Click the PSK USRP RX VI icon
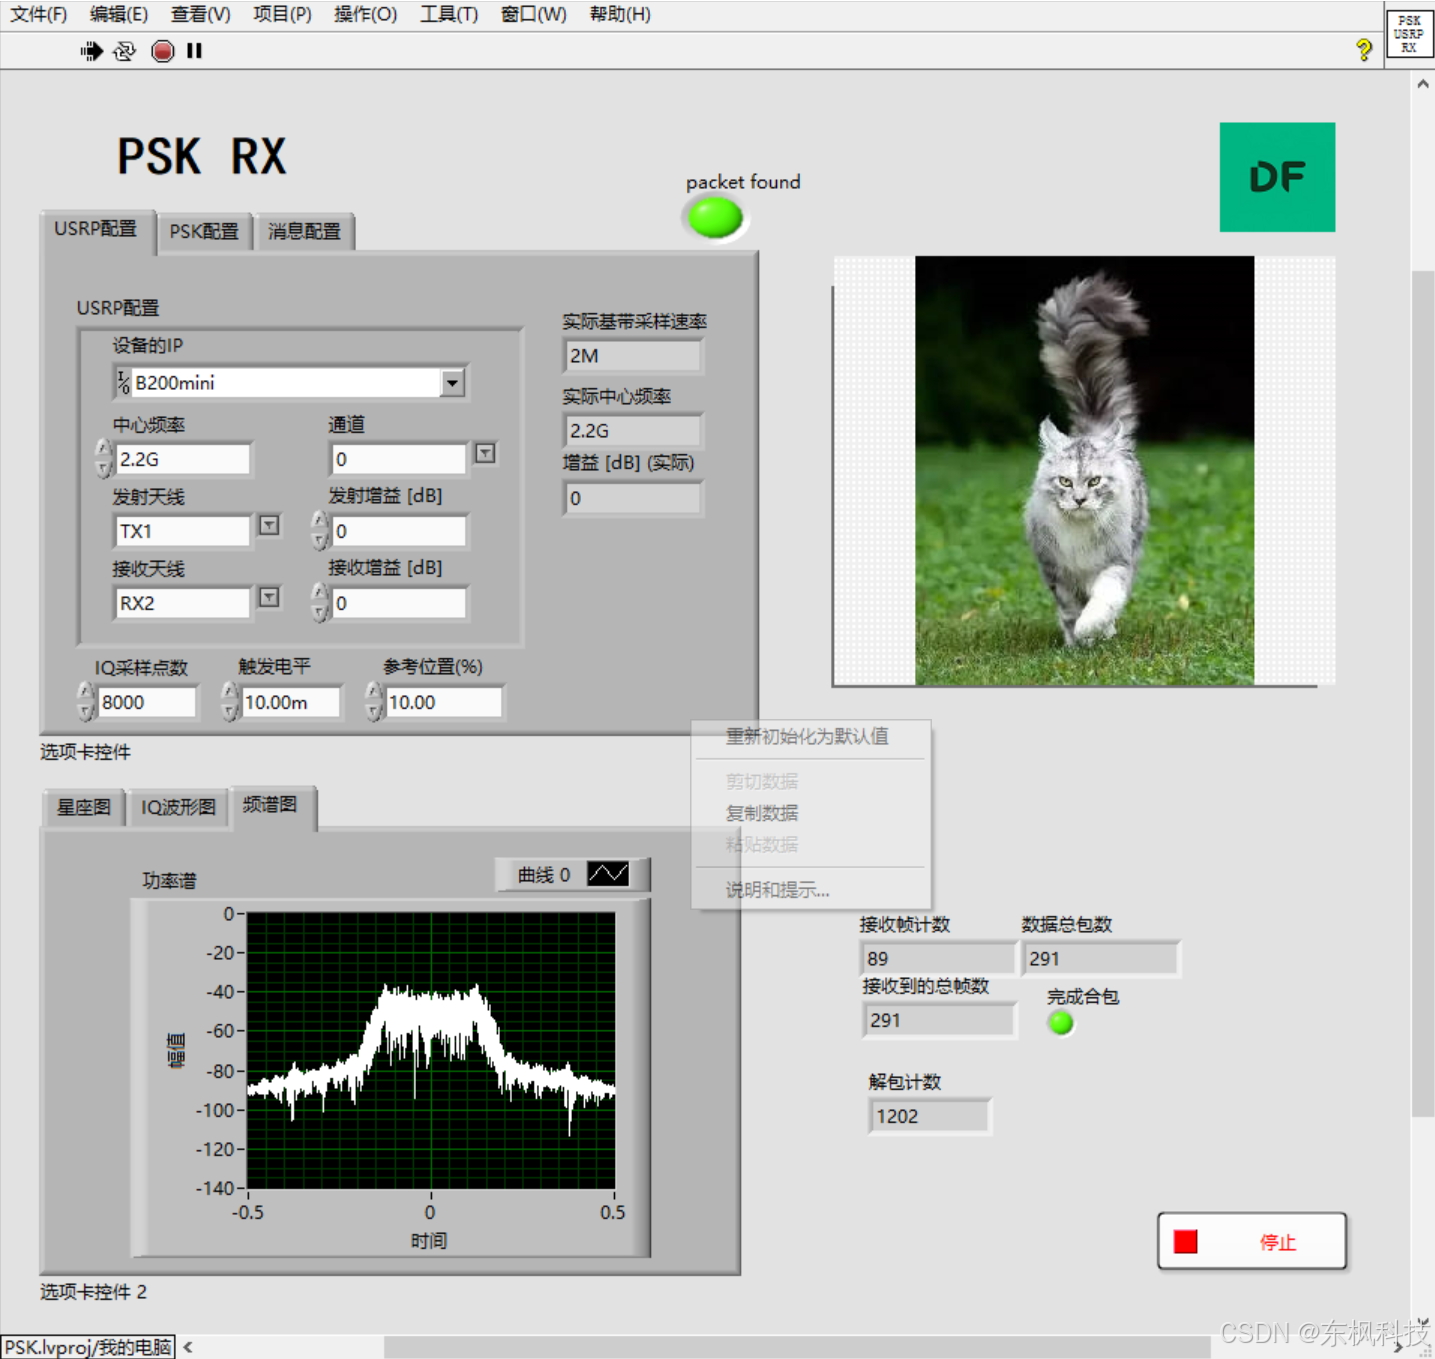Image resolution: width=1435 pixels, height=1359 pixels. point(1409,33)
